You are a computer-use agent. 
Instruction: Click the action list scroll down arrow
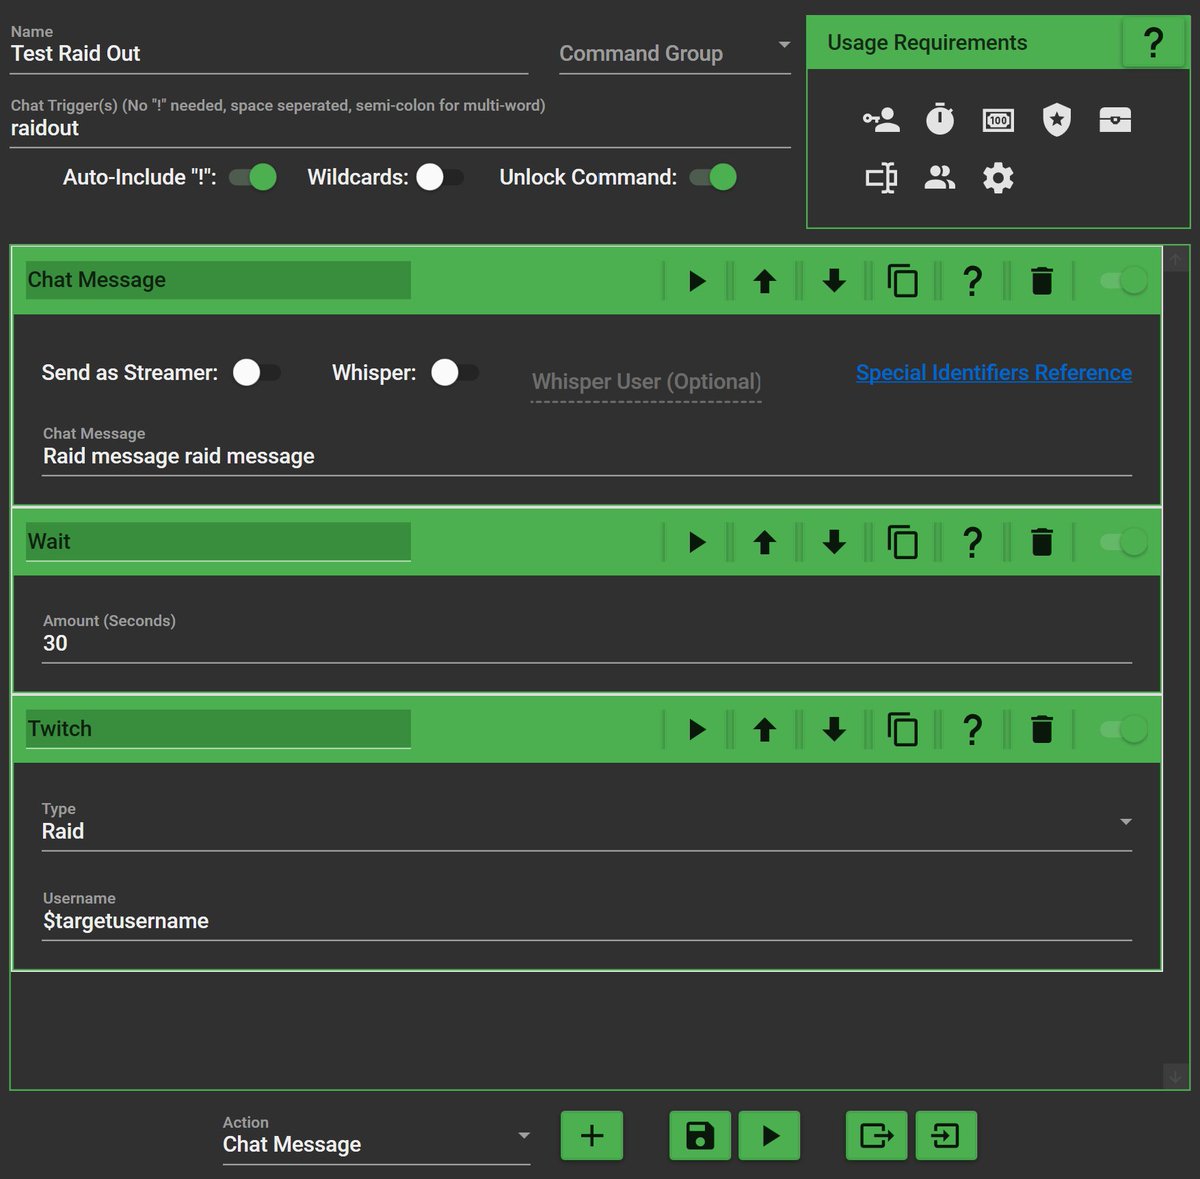click(x=1176, y=1076)
